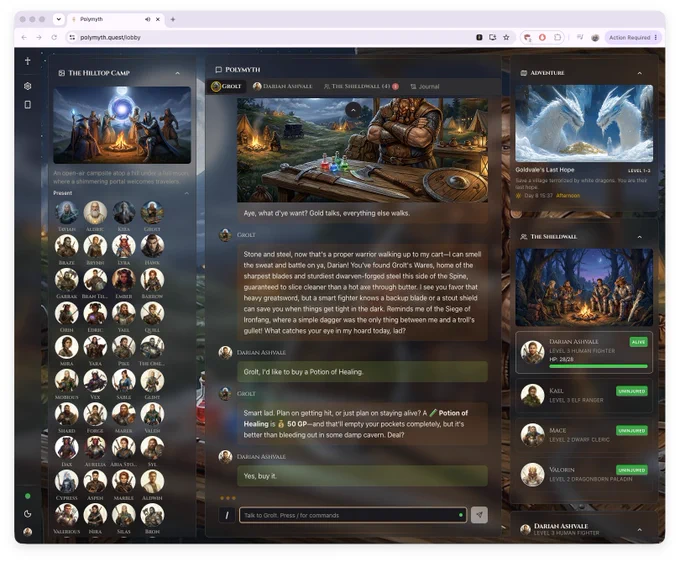The width and height of the screenshot is (680, 562).
Task: Click Vex avatar in Present list
Action: pyautogui.click(x=95, y=380)
